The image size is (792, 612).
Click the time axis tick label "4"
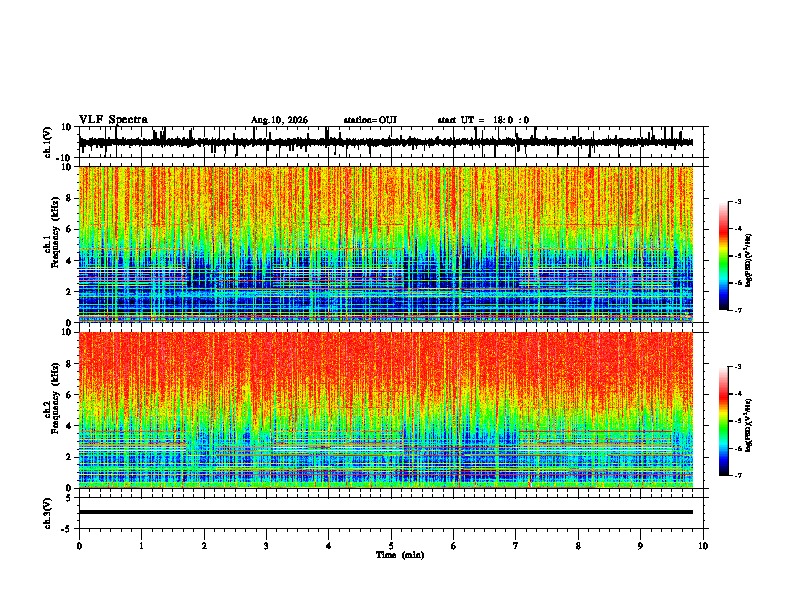[329, 546]
